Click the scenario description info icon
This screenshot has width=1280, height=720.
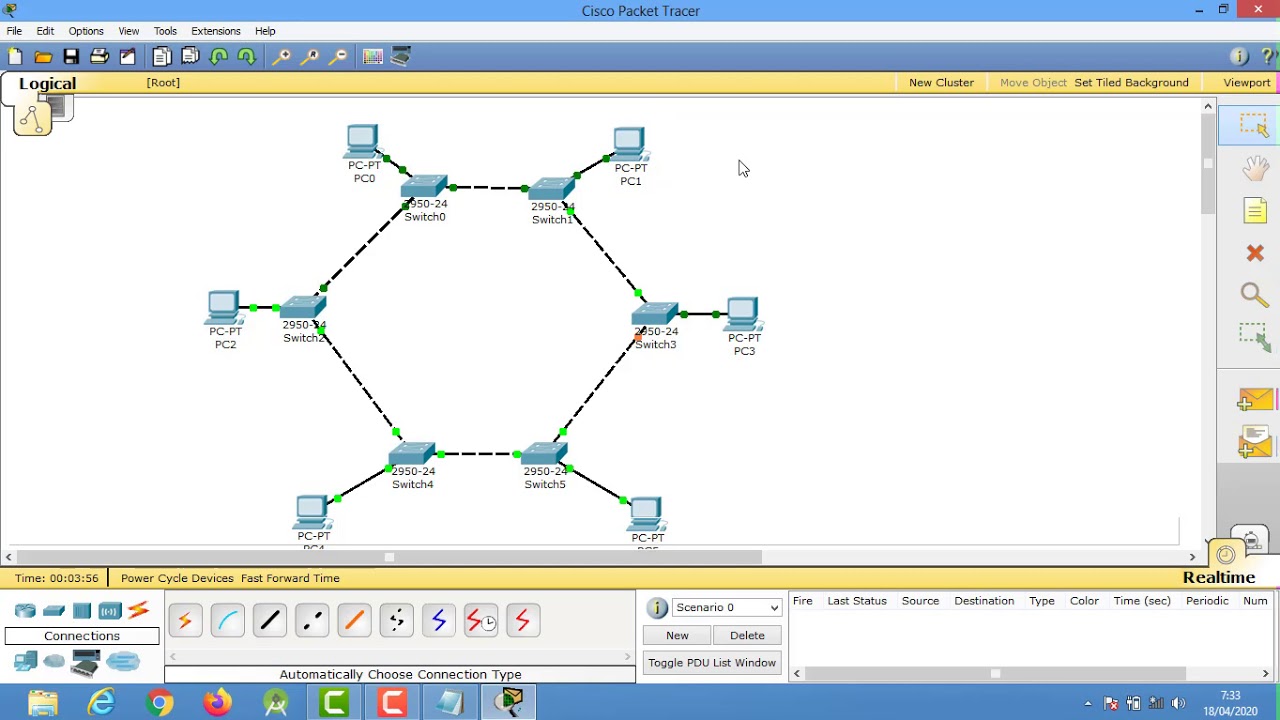coord(657,608)
